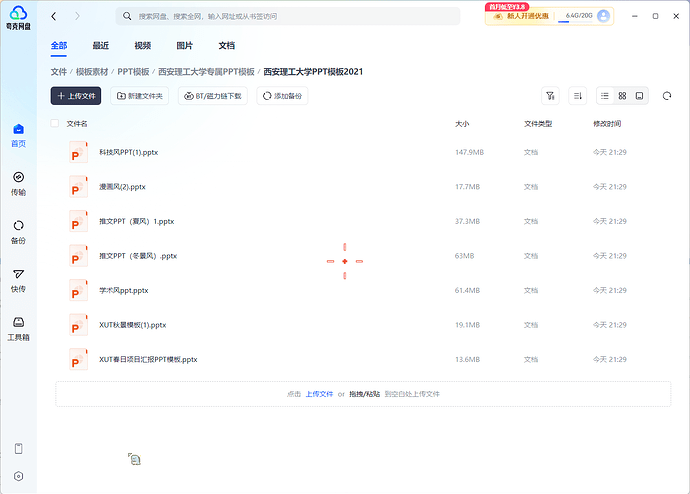
Task: Switch to the 图片 tab
Action: pos(184,46)
